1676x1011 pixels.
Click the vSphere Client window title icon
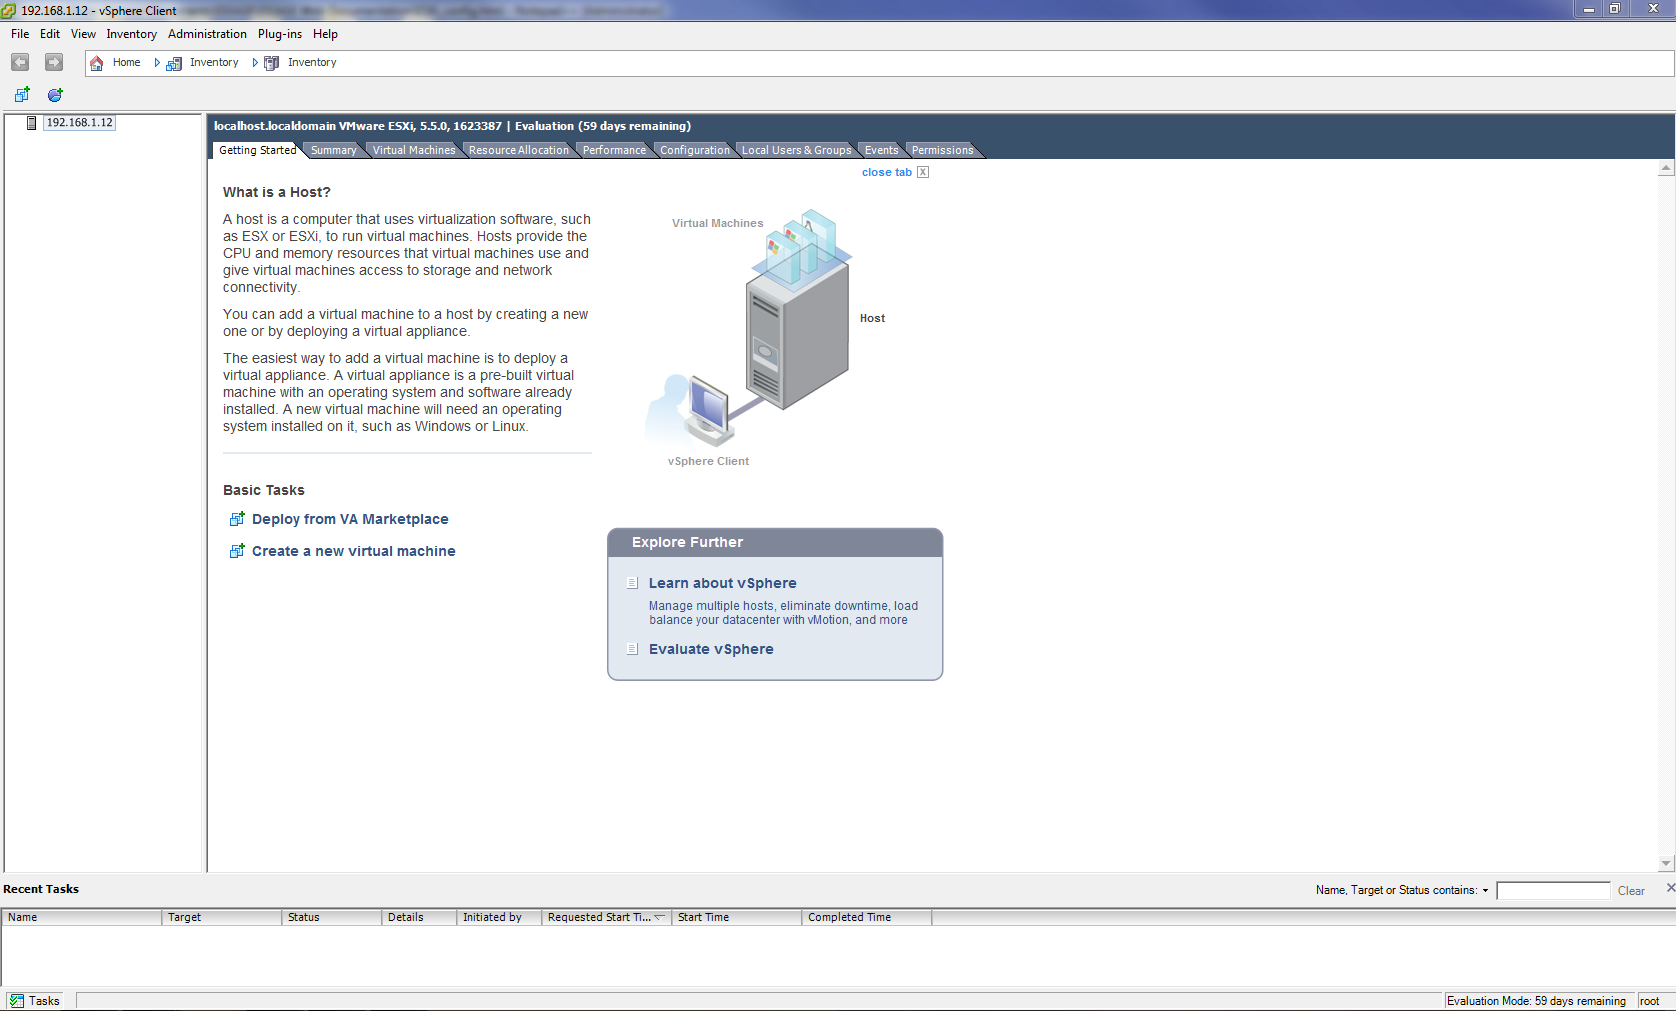pyautogui.click(x=8, y=10)
